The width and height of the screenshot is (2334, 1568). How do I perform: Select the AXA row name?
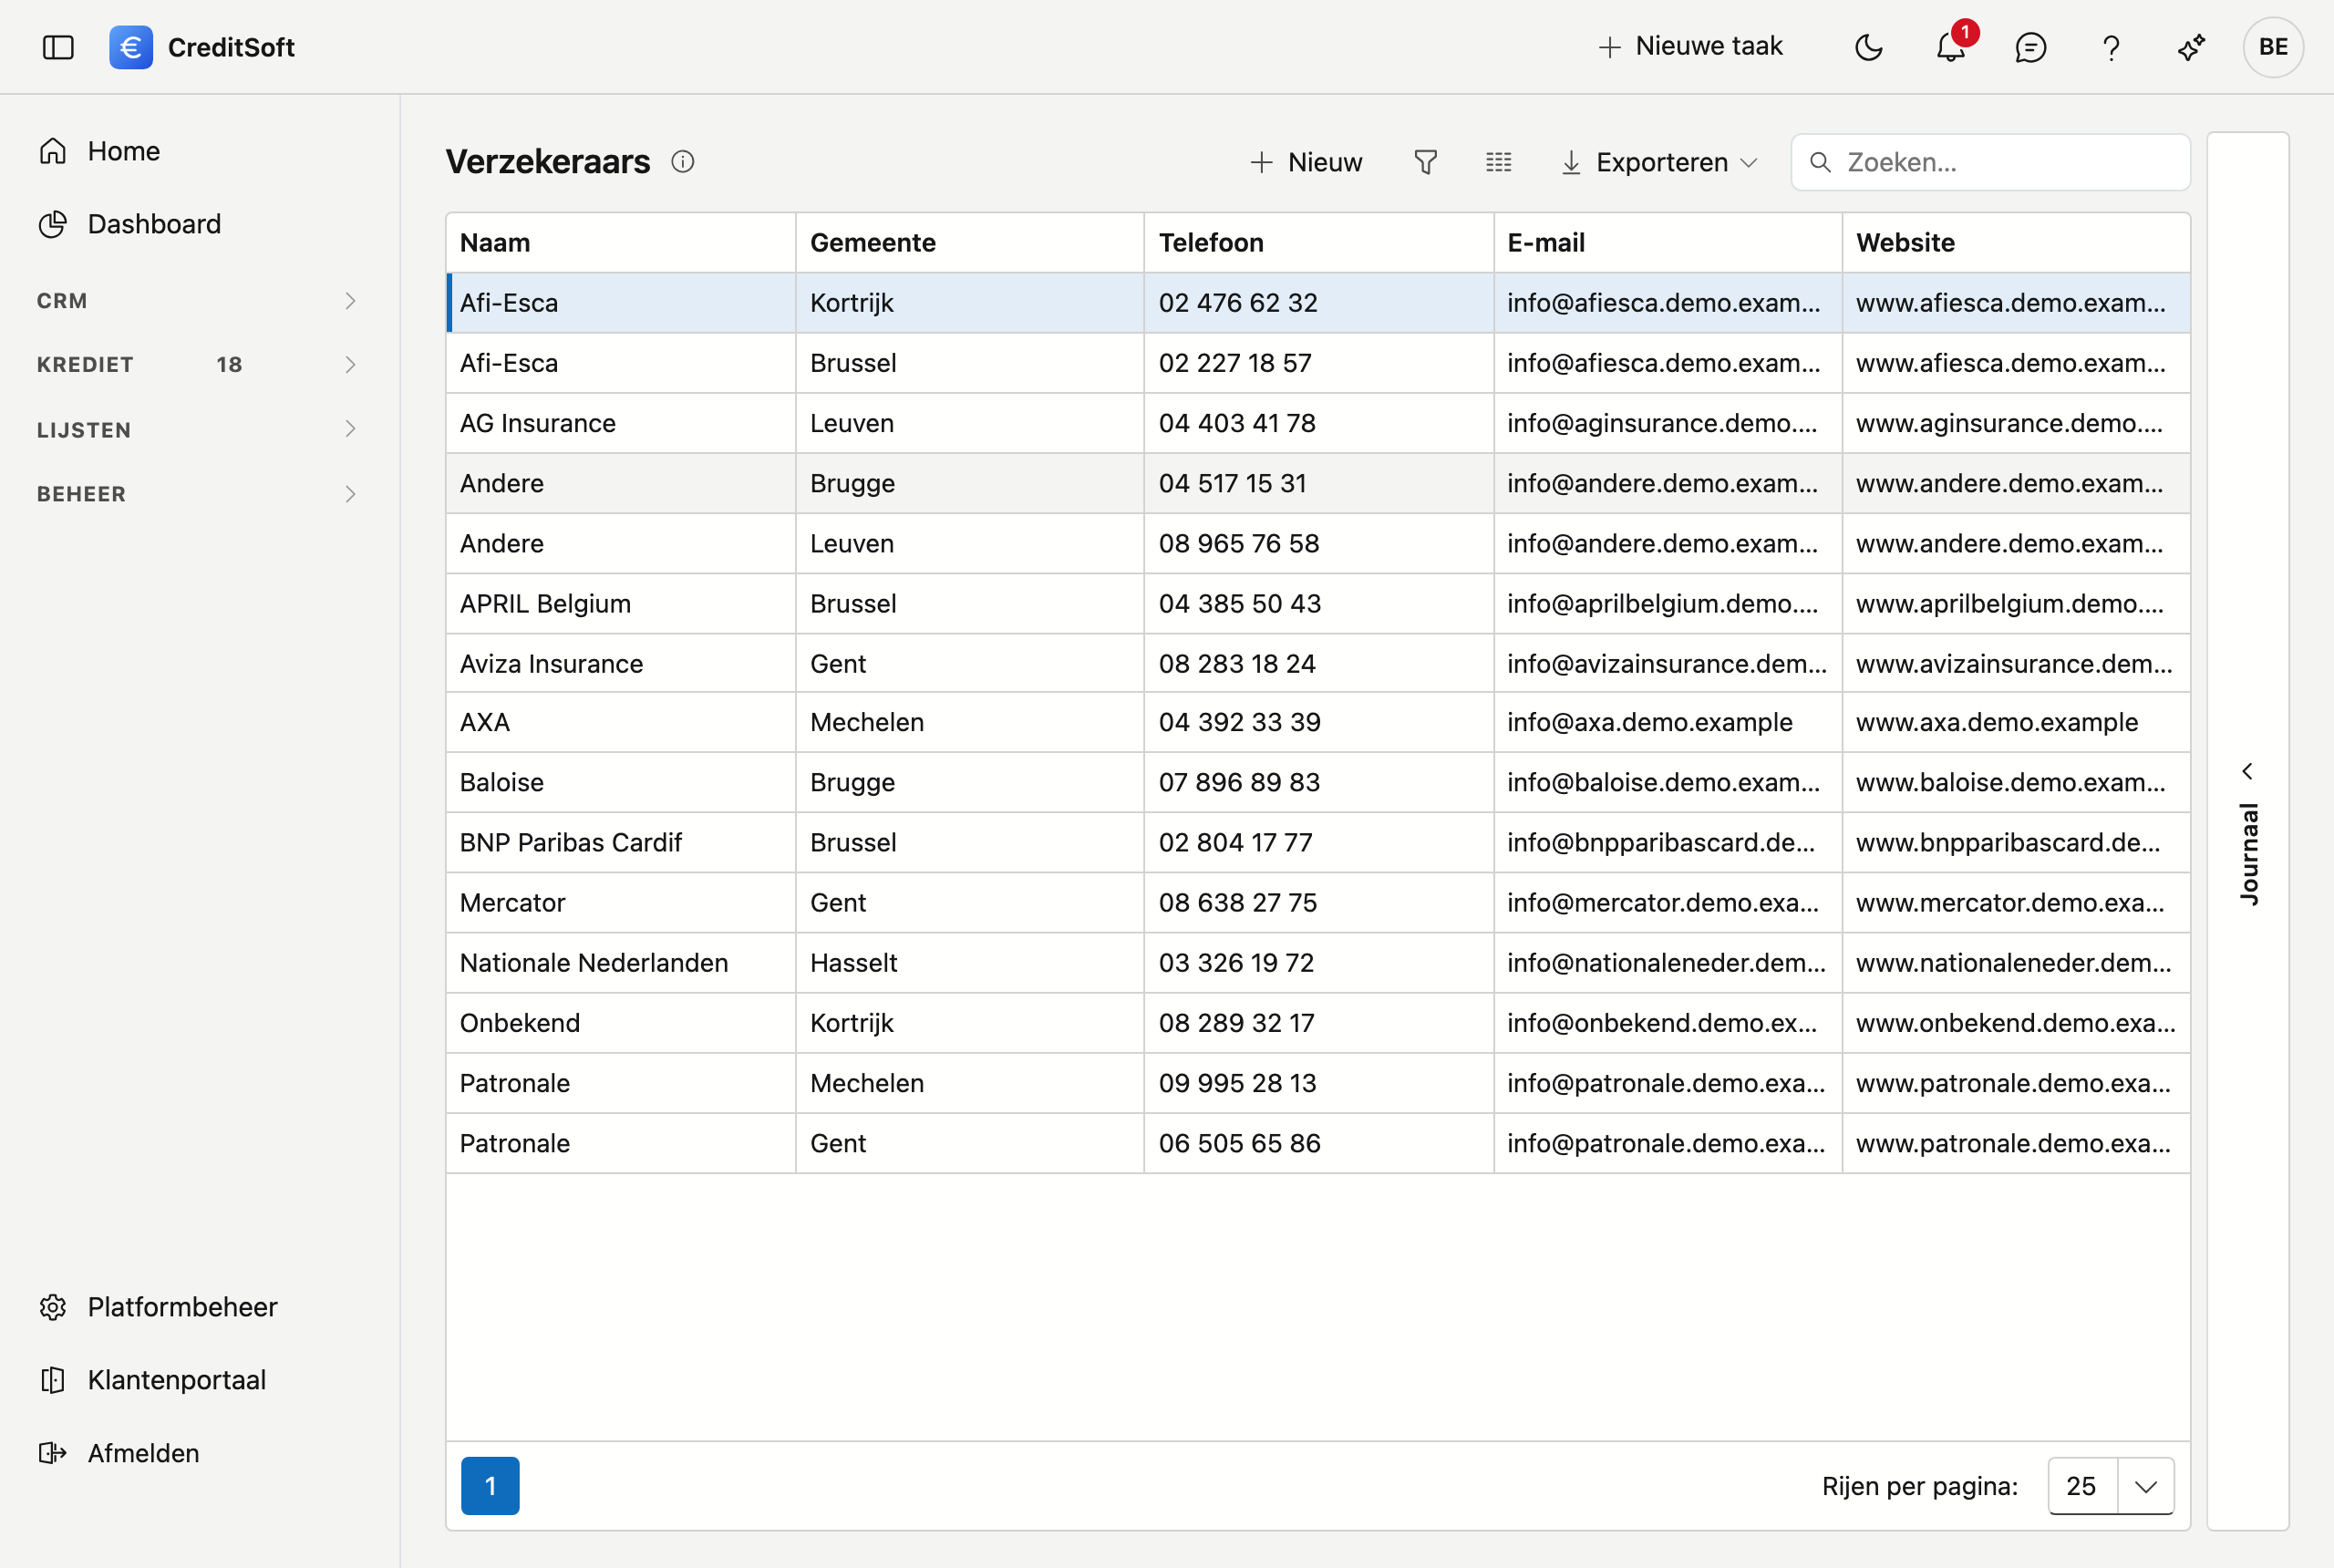coord(485,722)
